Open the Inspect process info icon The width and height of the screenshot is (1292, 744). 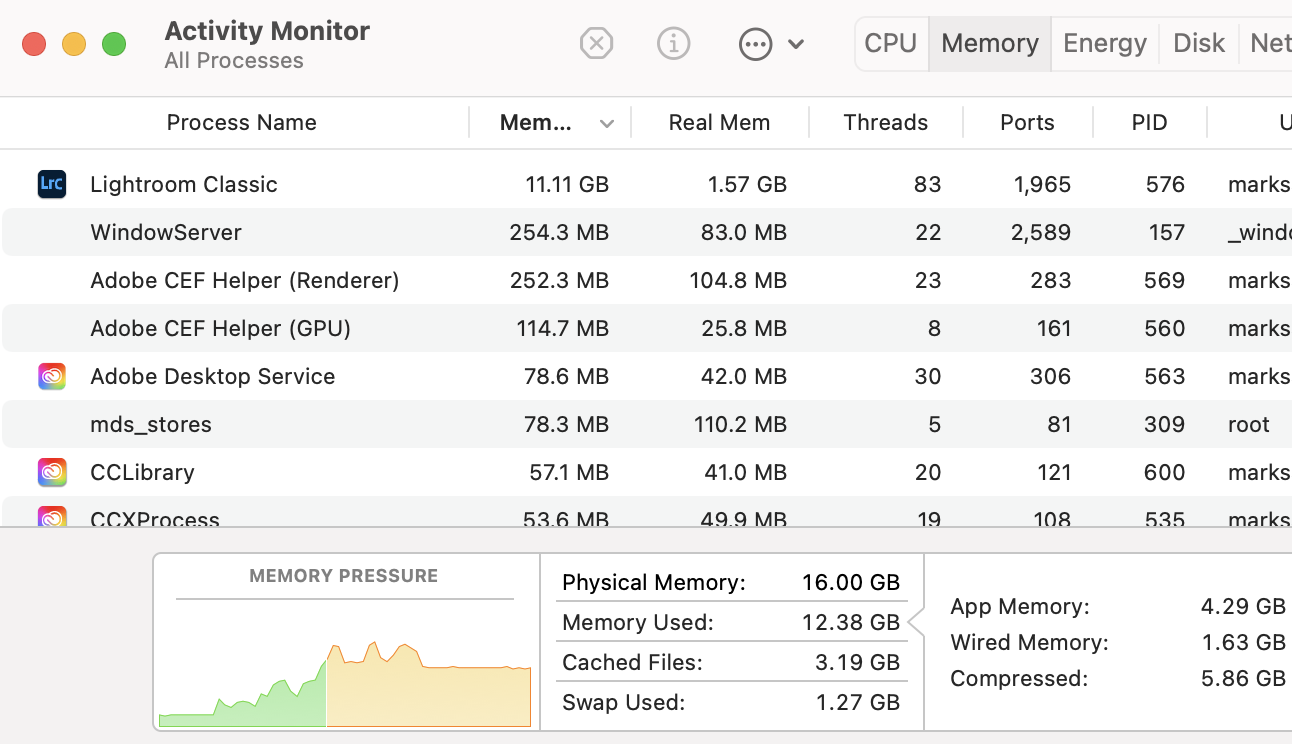tap(674, 44)
